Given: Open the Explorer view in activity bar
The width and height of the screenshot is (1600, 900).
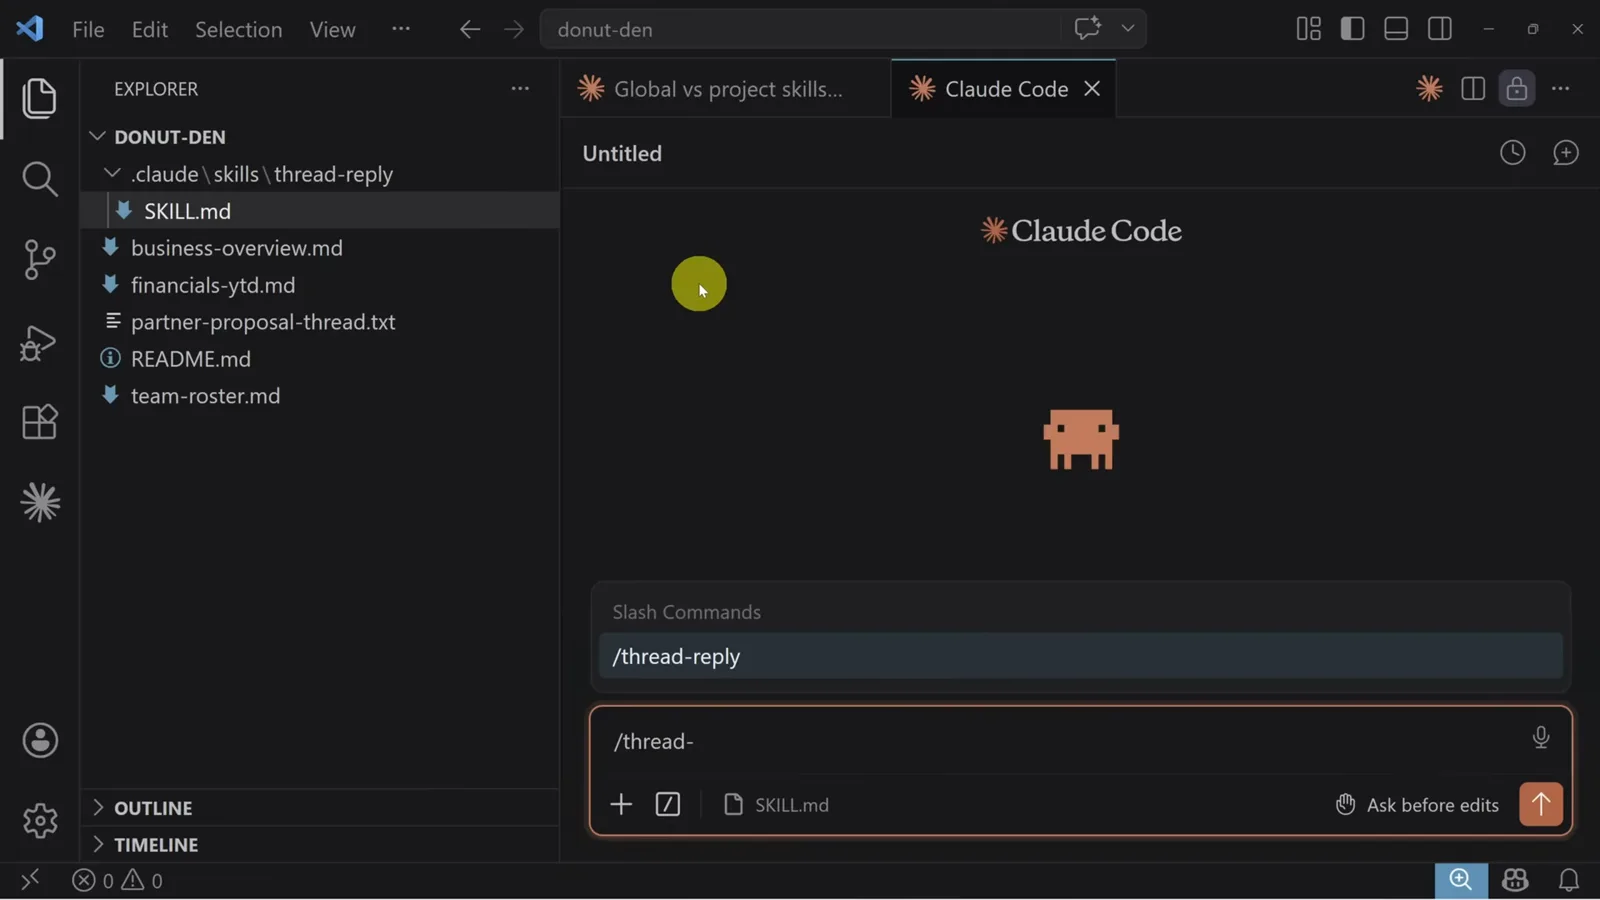Looking at the screenshot, I should pyautogui.click(x=39, y=98).
